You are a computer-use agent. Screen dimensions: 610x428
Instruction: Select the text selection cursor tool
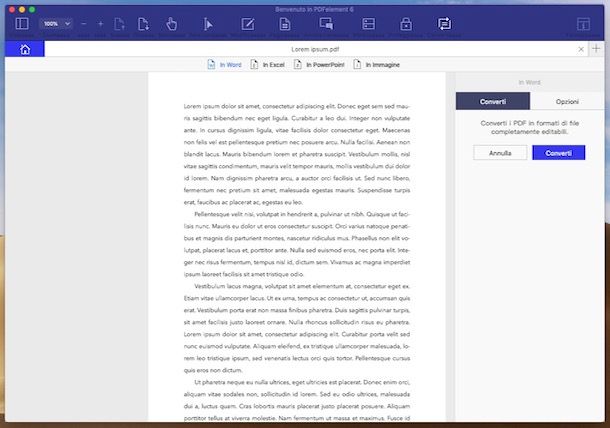208,24
